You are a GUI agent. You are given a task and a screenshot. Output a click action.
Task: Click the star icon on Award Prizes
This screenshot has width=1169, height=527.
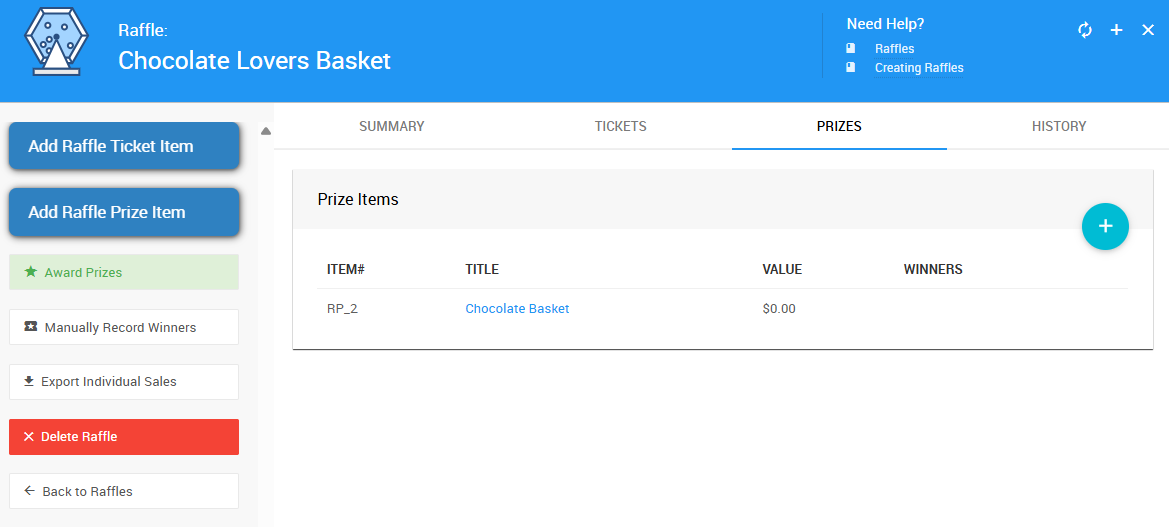(30, 272)
